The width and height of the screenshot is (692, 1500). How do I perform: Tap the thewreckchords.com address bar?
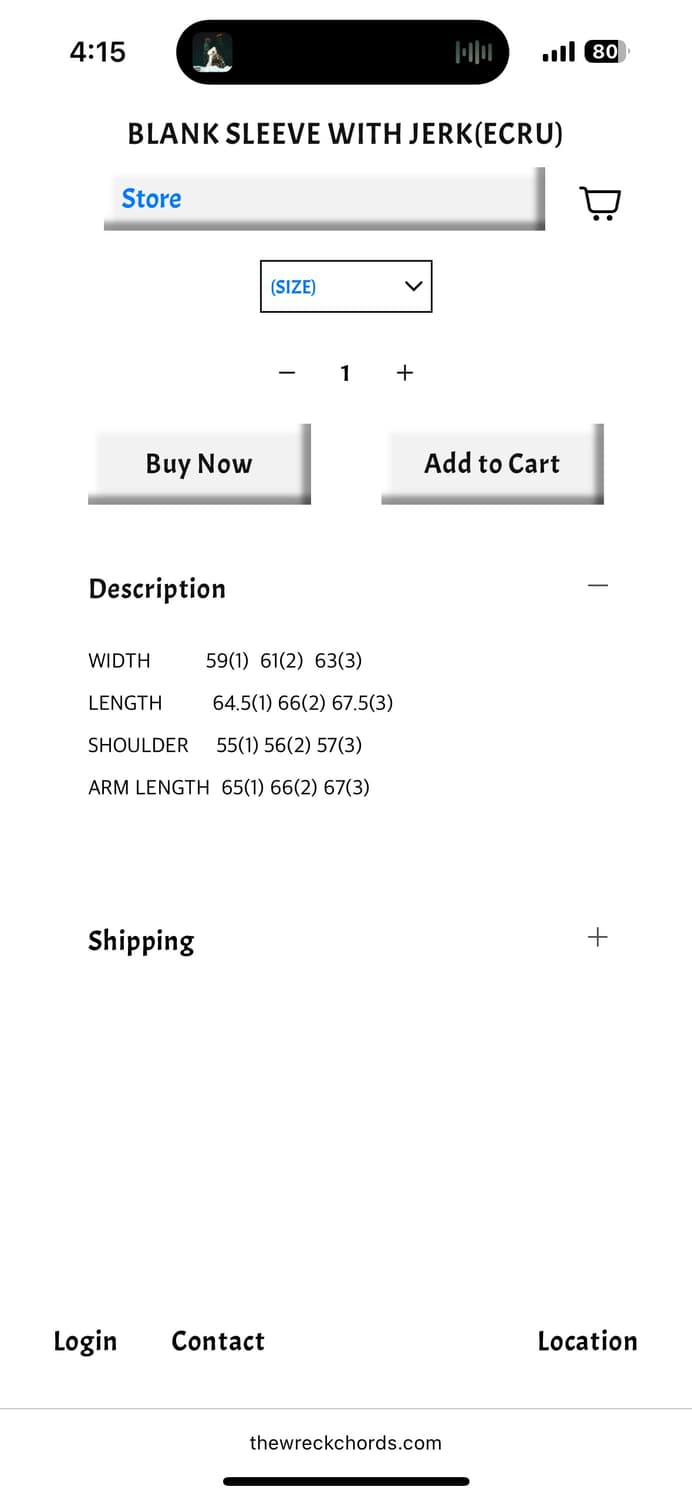(x=346, y=1443)
